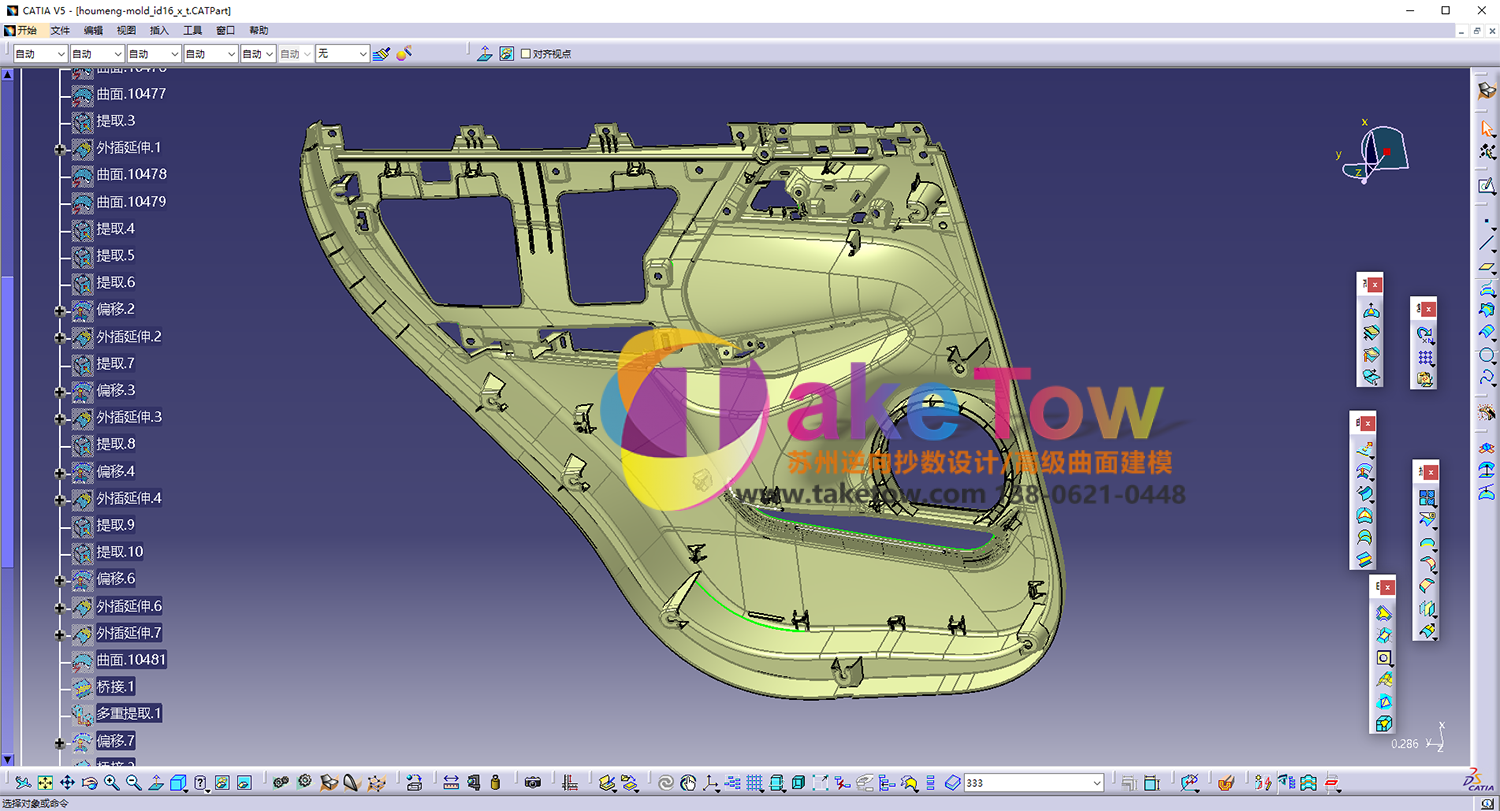
Task: Select the Normal View icon
Action: (156, 783)
